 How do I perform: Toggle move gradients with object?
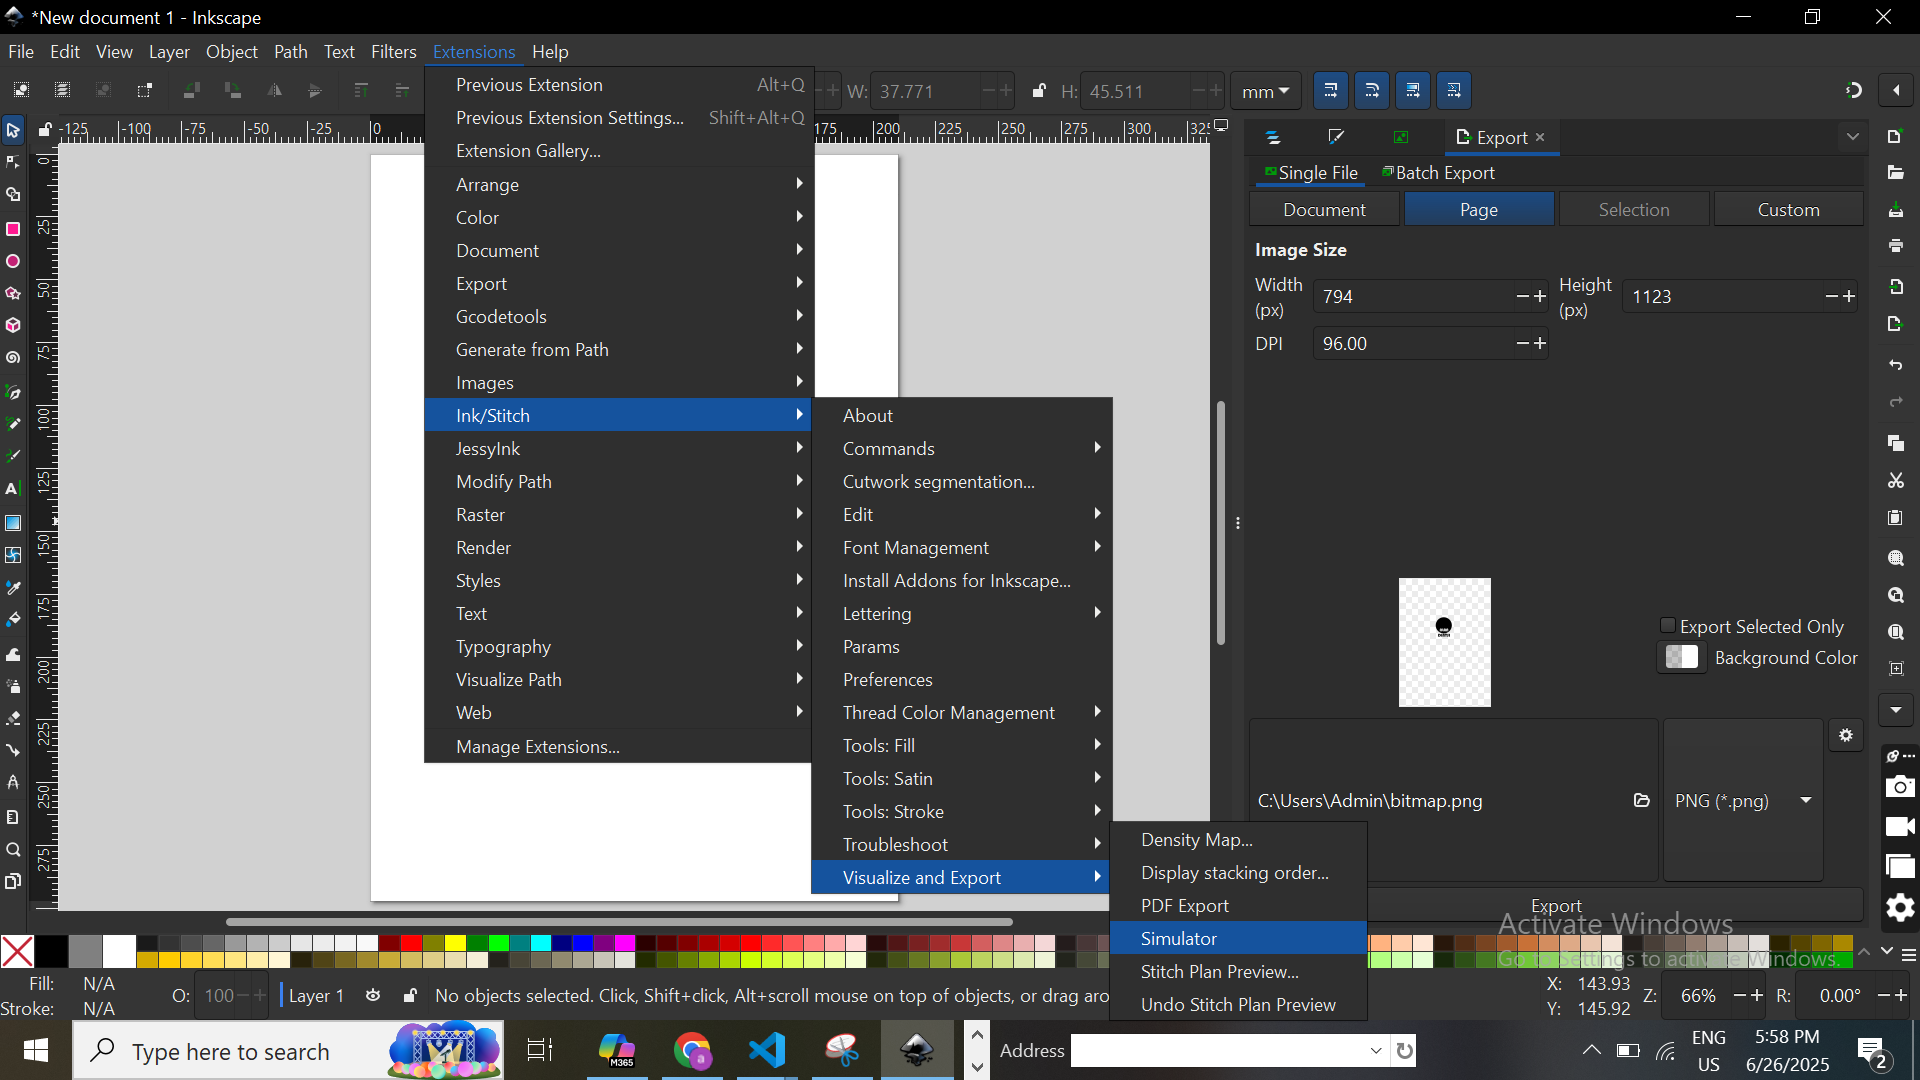coord(1413,91)
